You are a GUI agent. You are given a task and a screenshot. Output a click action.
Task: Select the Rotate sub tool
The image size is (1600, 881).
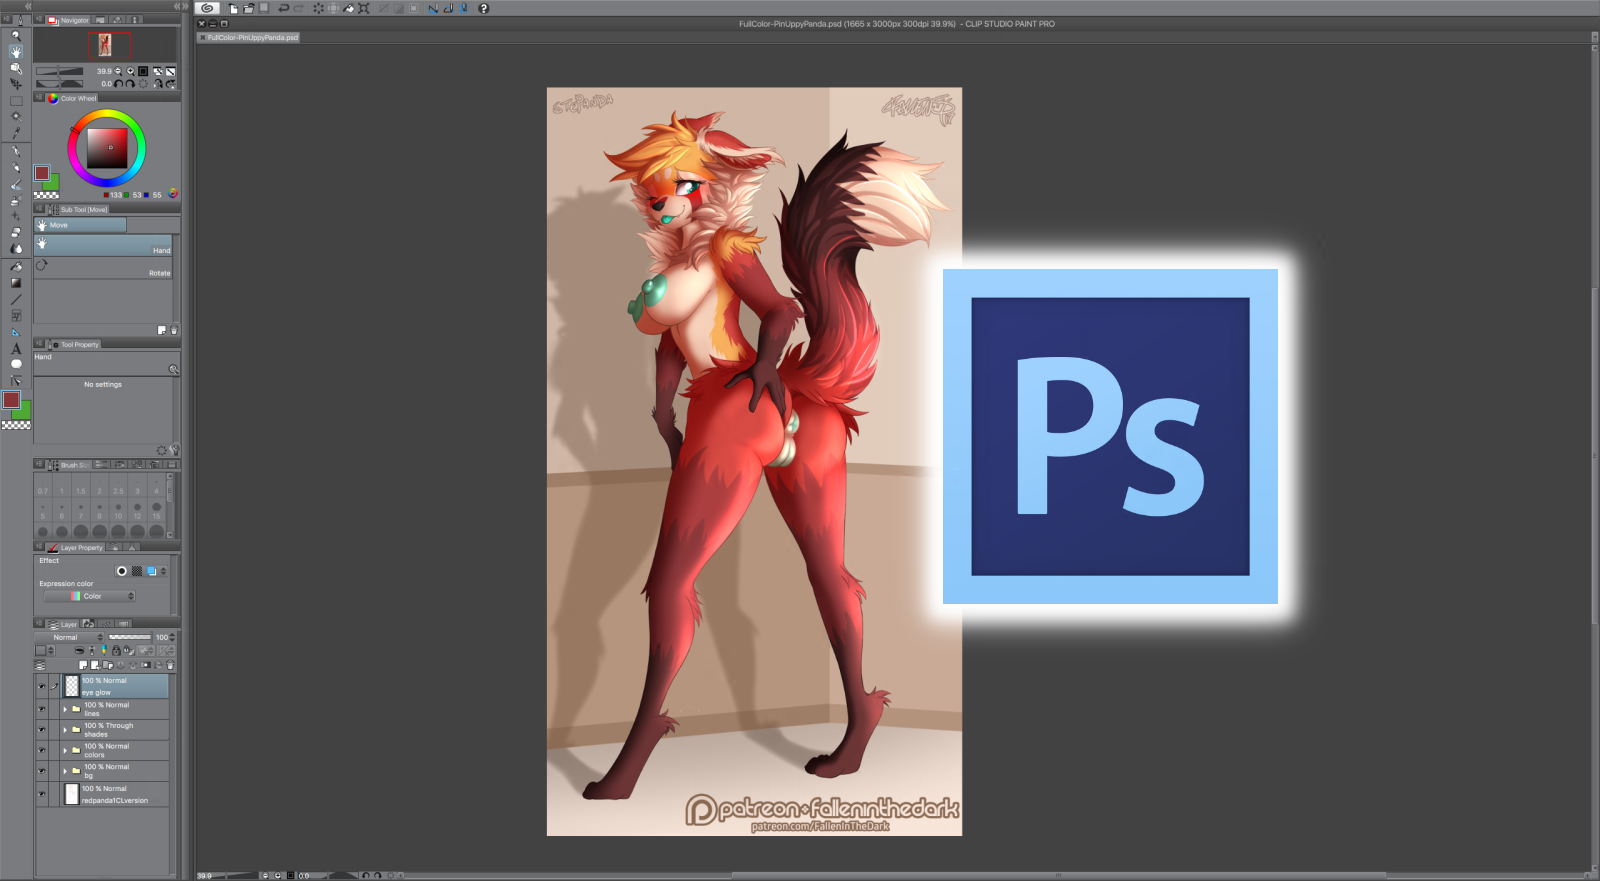point(103,269)
